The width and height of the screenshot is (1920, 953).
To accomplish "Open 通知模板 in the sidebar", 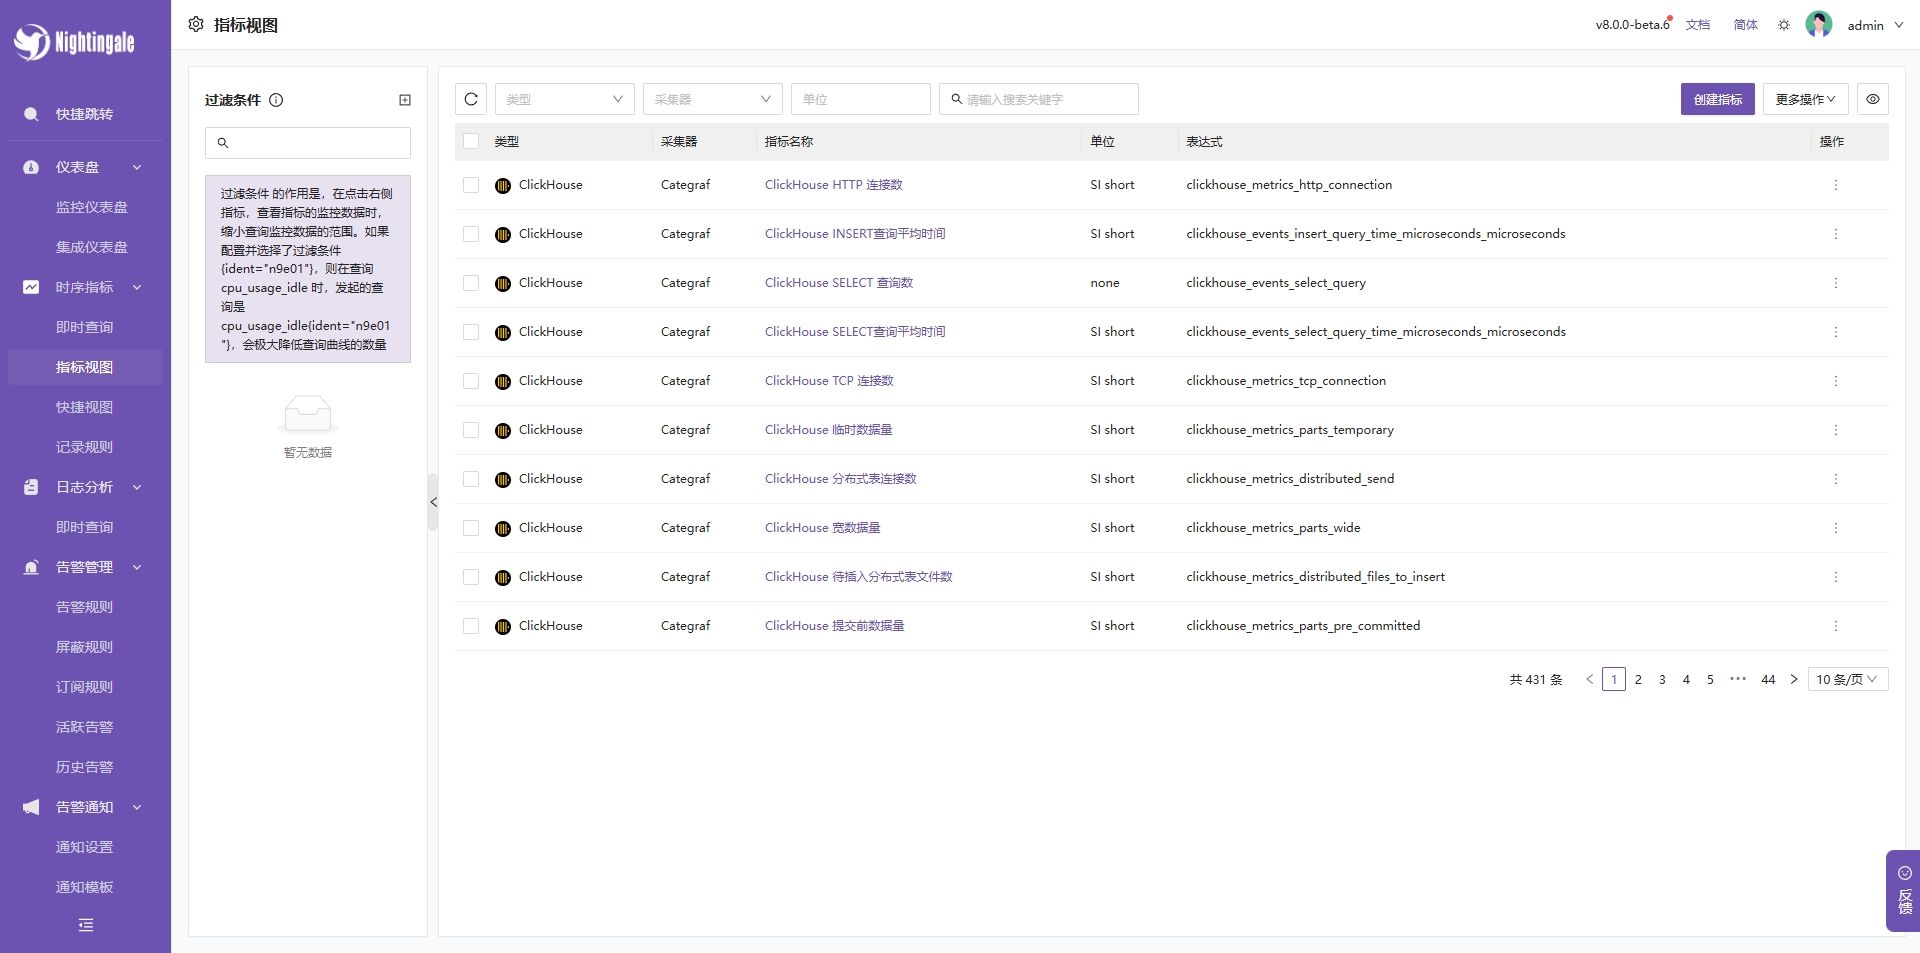I will click(x=85, y=887).
